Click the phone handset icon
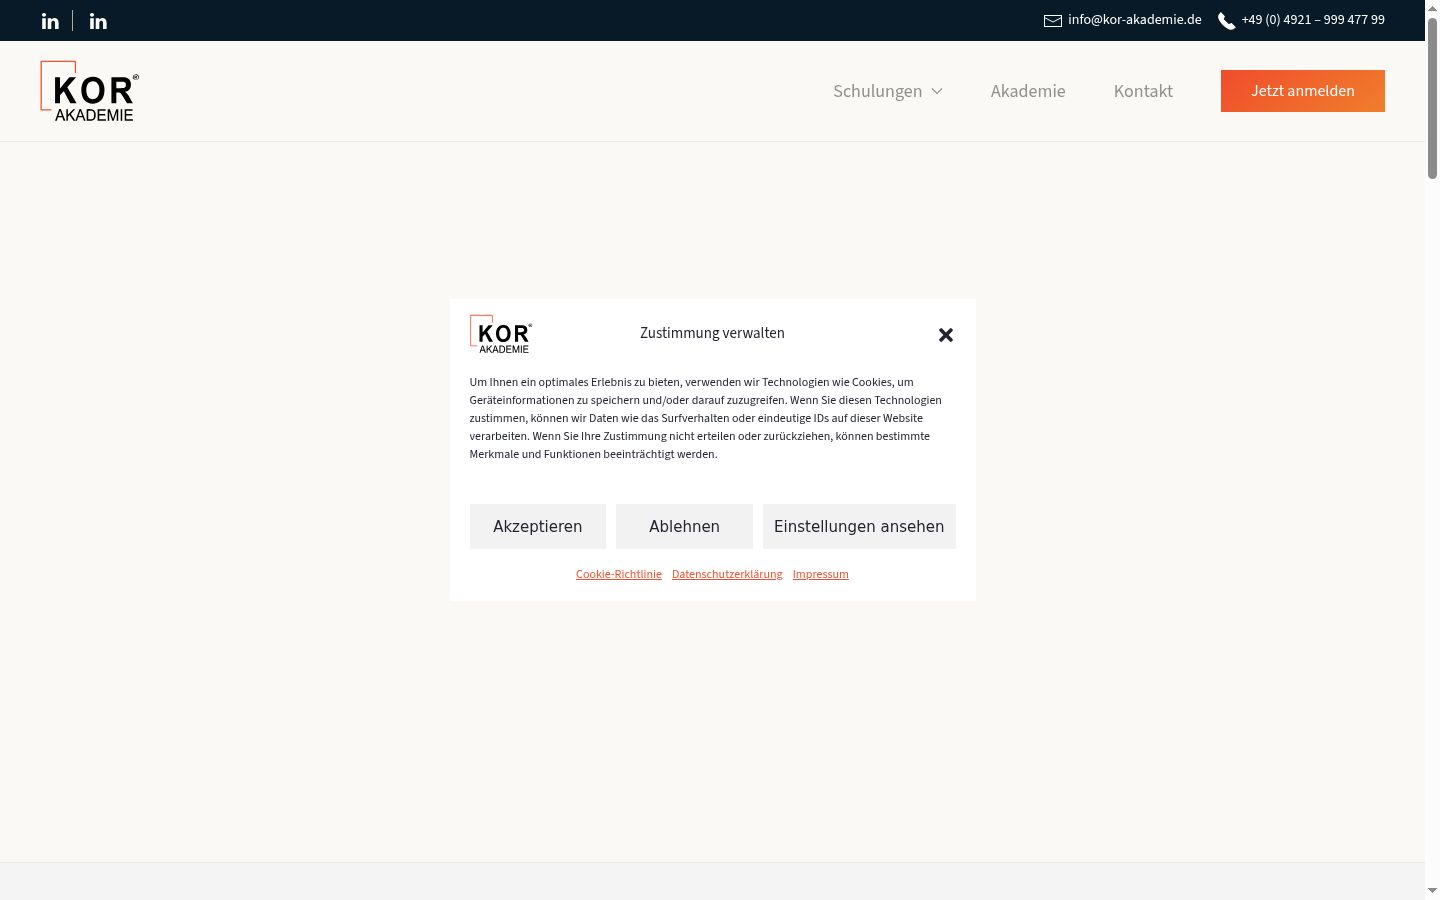1440x900 pixels. tap(1227, 21)
